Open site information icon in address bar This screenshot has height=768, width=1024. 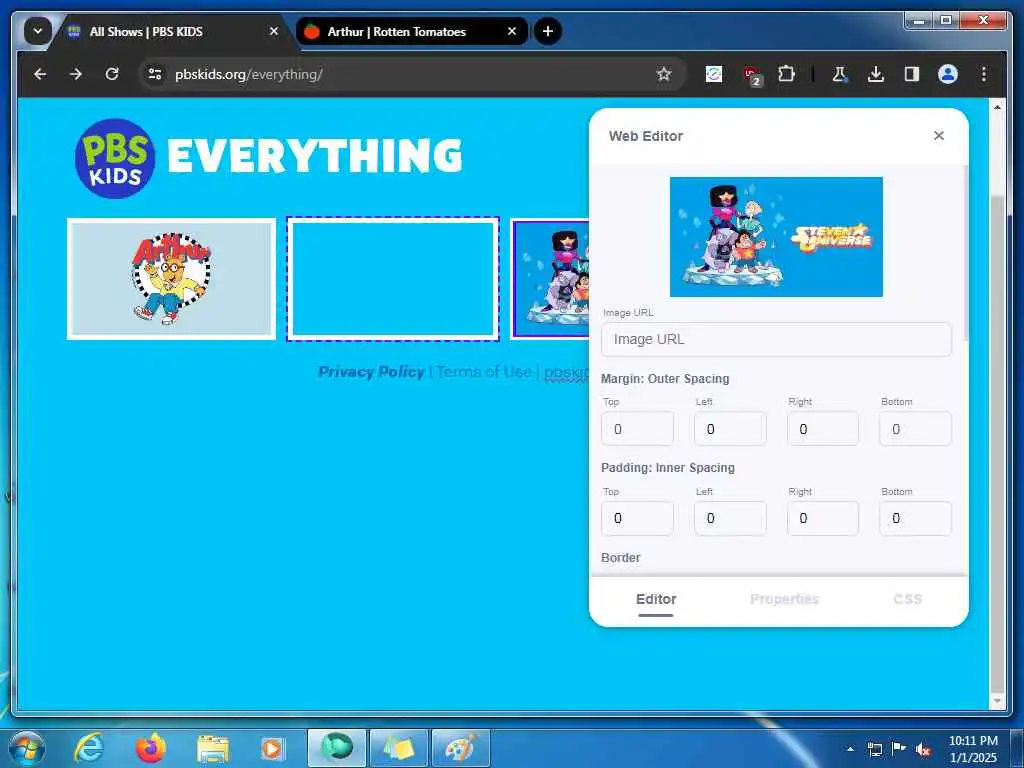point(155,74)
